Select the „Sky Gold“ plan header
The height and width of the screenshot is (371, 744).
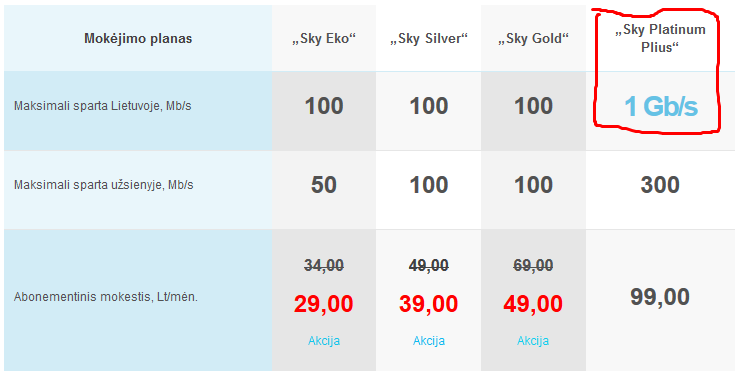point(533,39)
